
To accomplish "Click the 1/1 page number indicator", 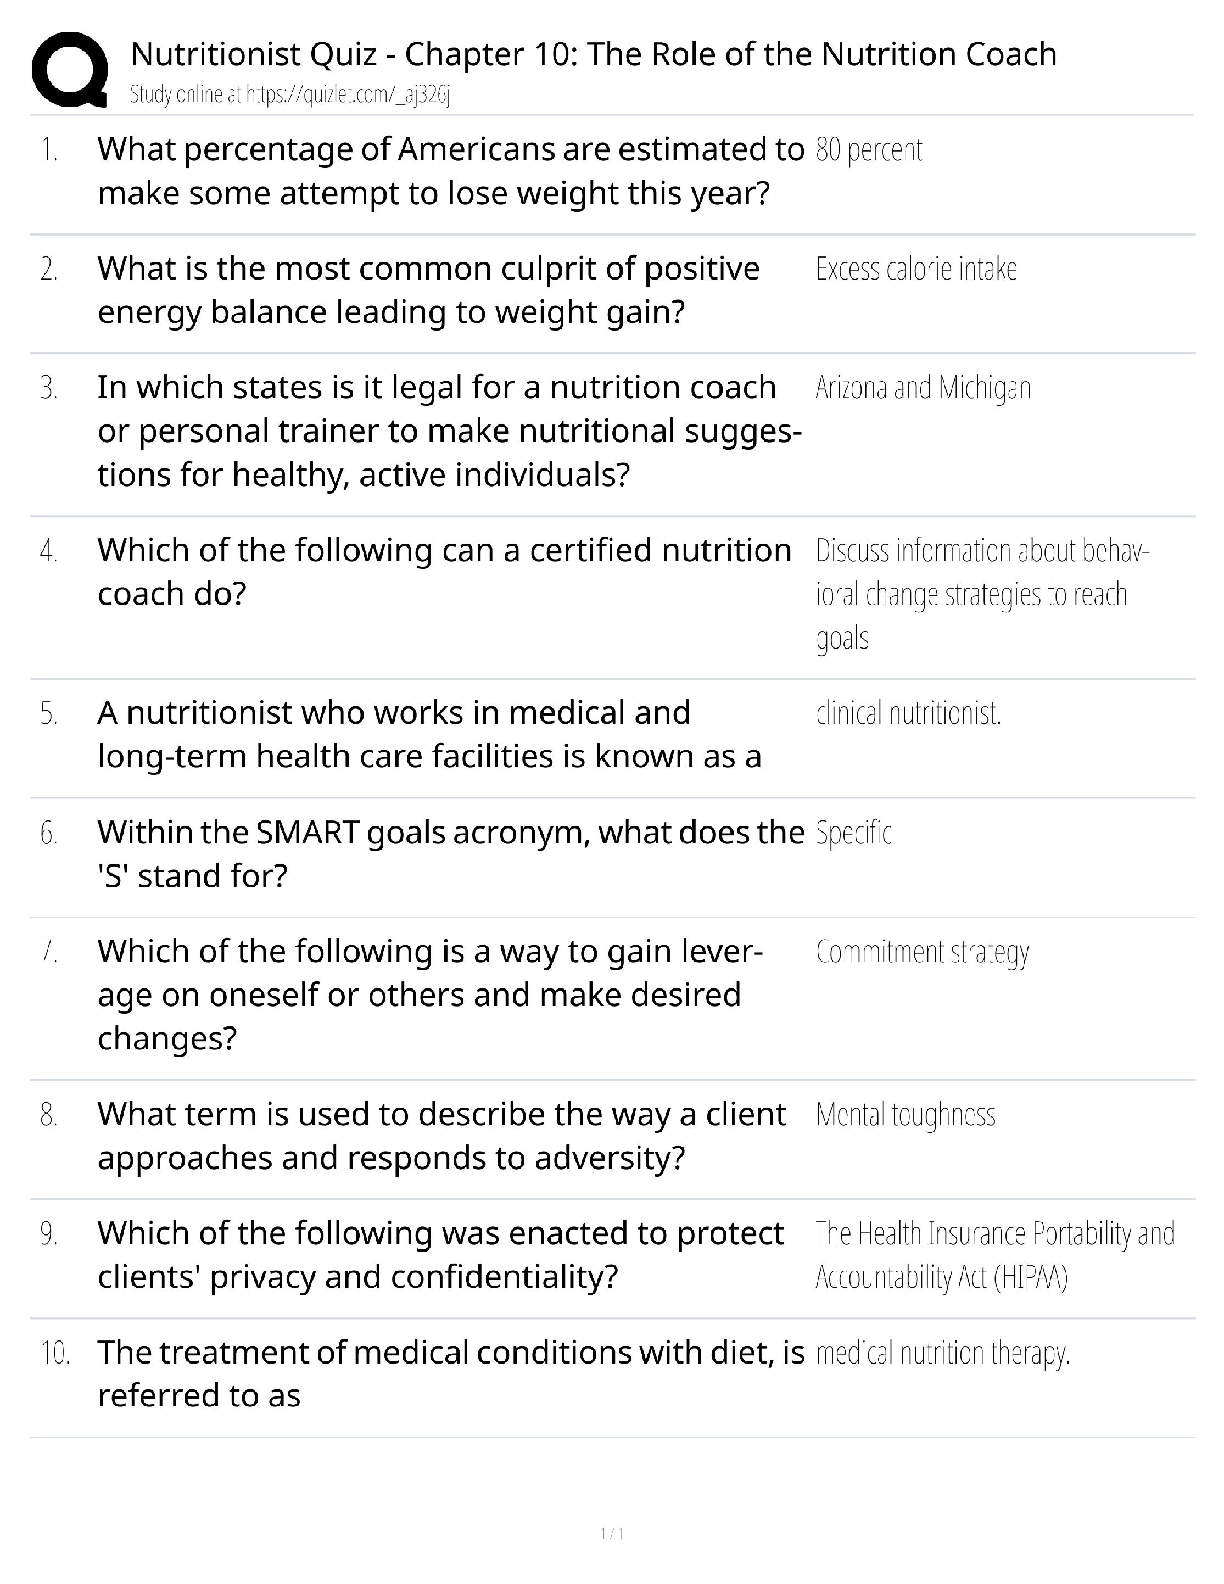I will [612, 1533].
